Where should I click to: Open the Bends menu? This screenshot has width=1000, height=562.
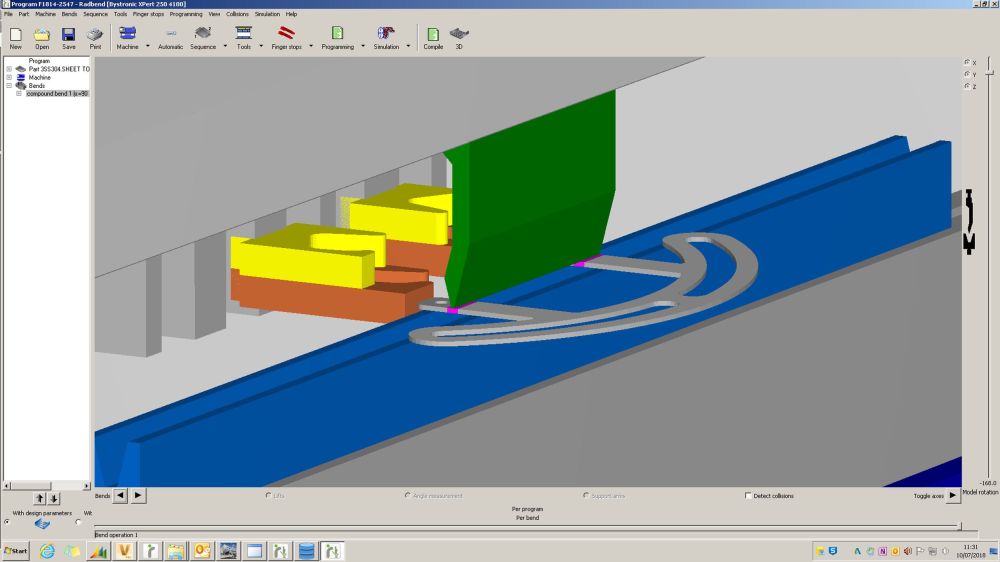(69, 14)
